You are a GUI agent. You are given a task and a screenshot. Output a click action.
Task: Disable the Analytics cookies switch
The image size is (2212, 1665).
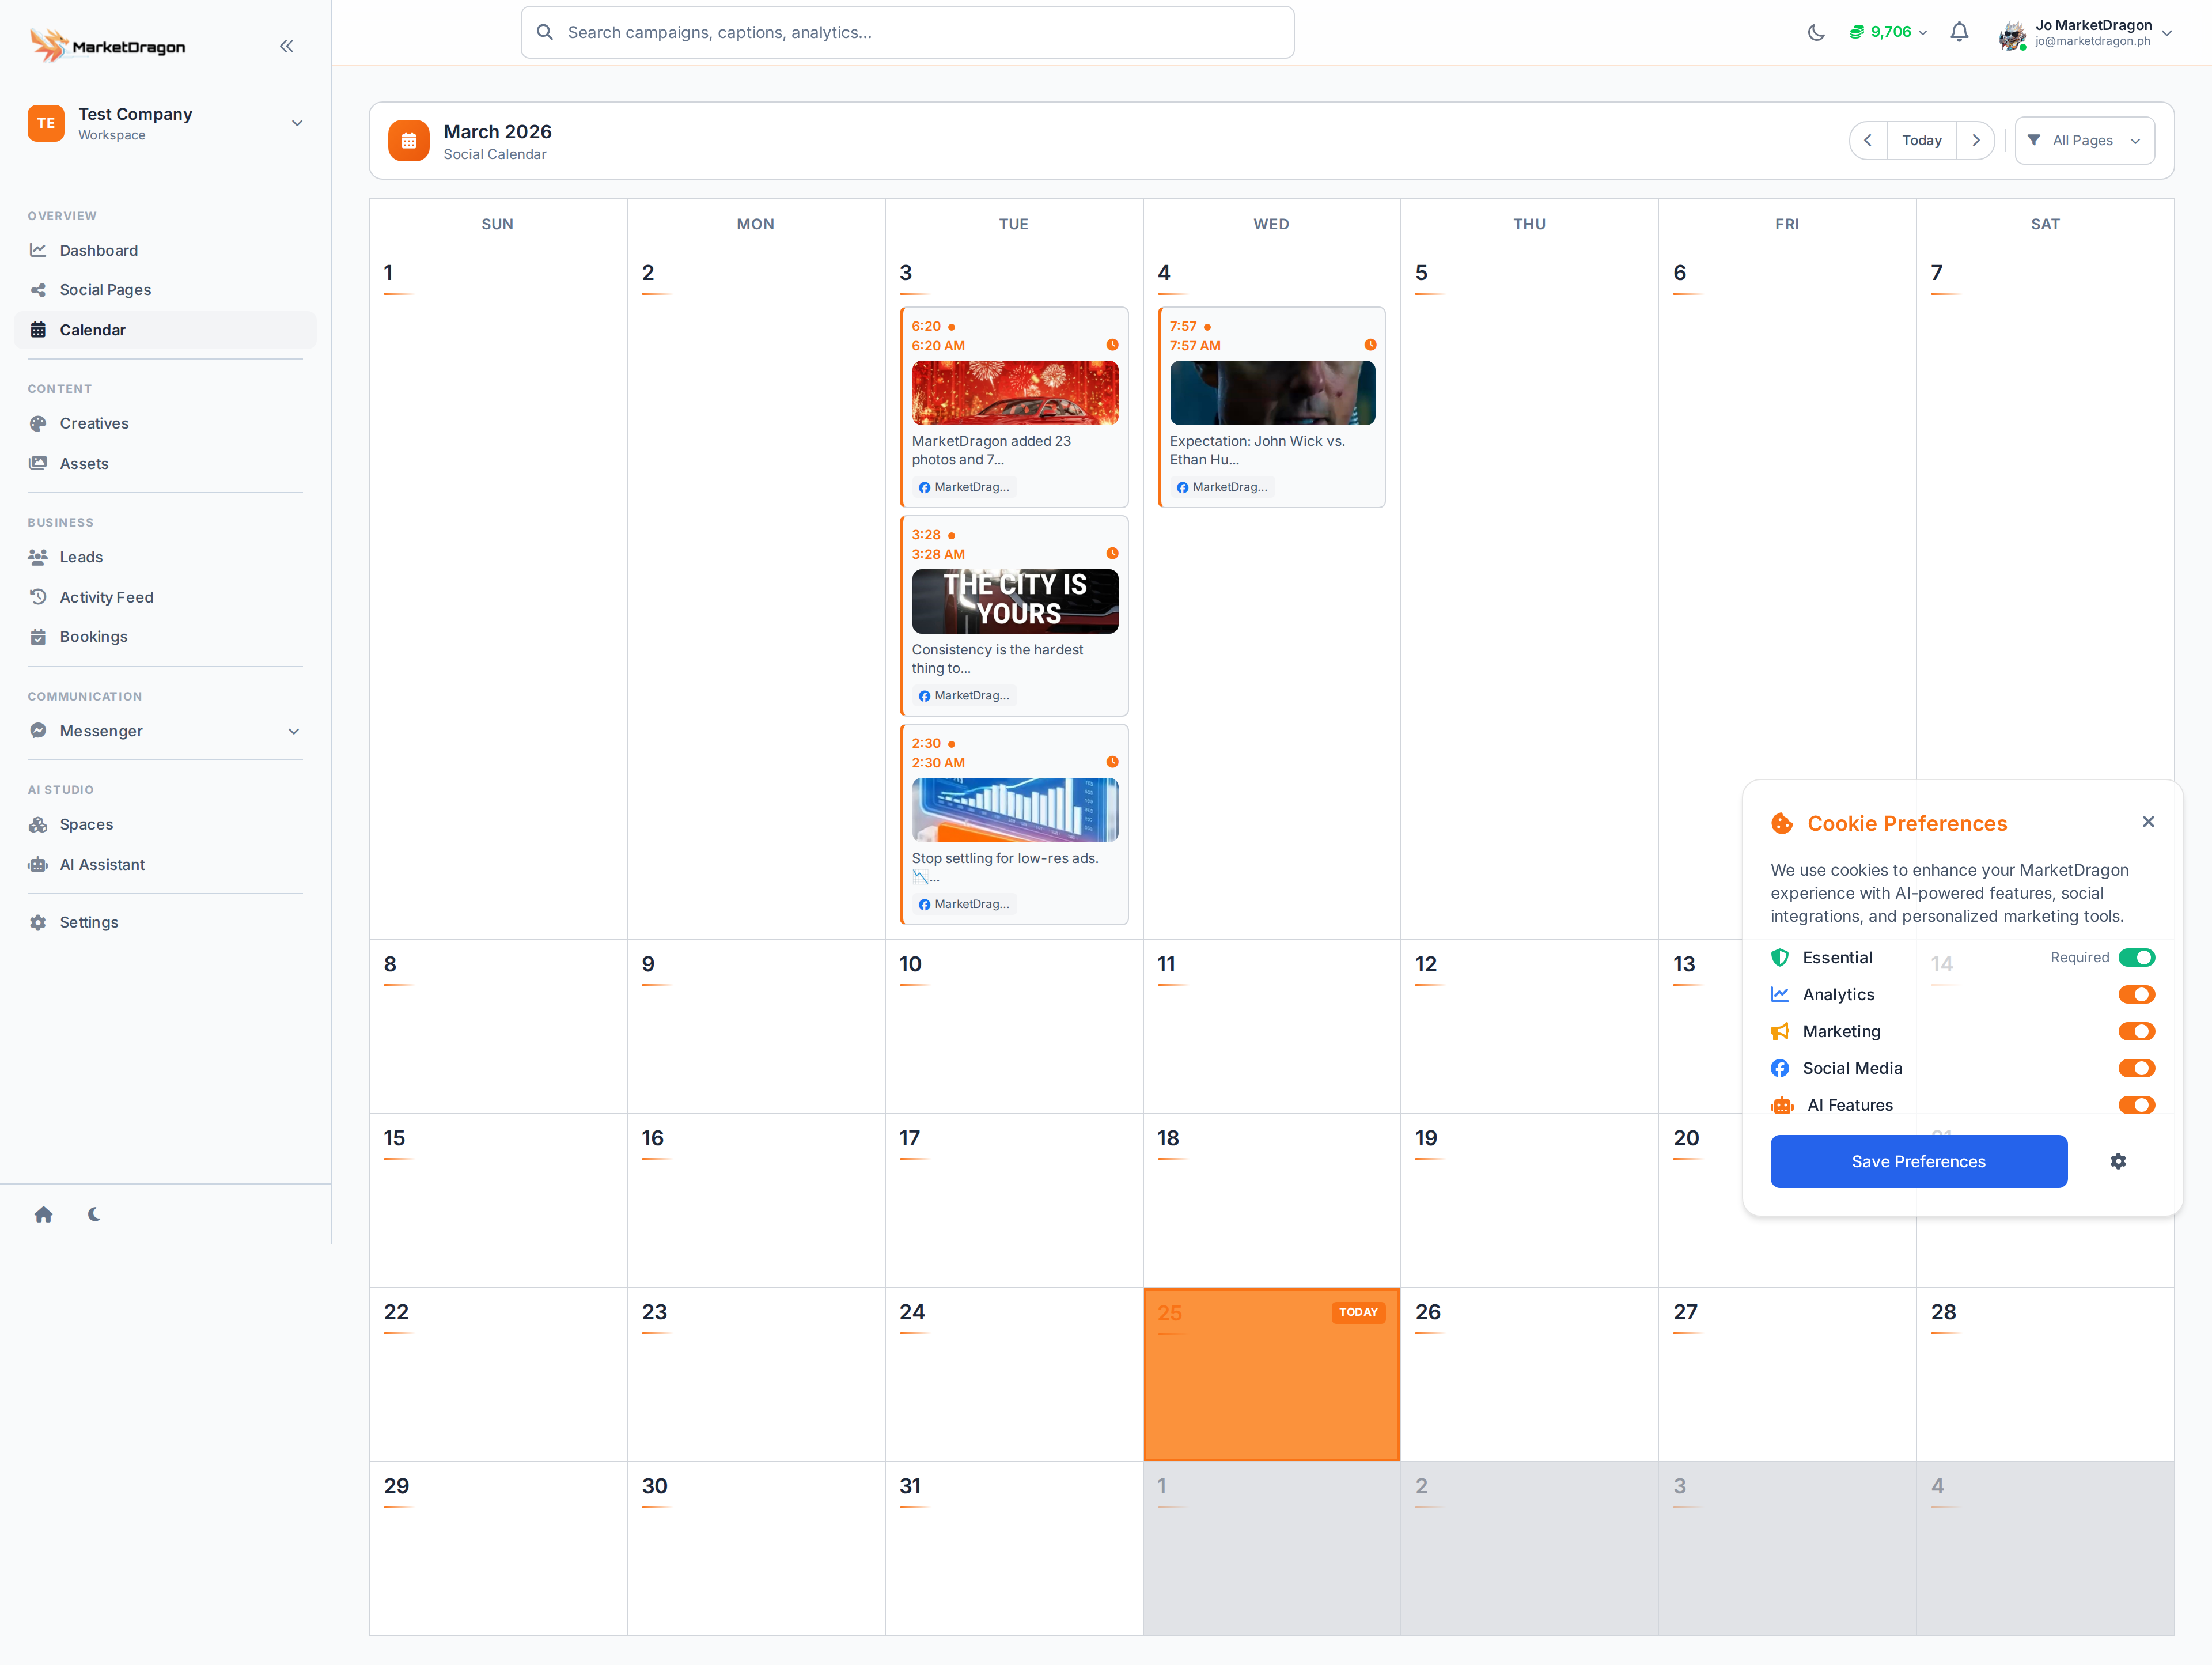(2136, 994)
